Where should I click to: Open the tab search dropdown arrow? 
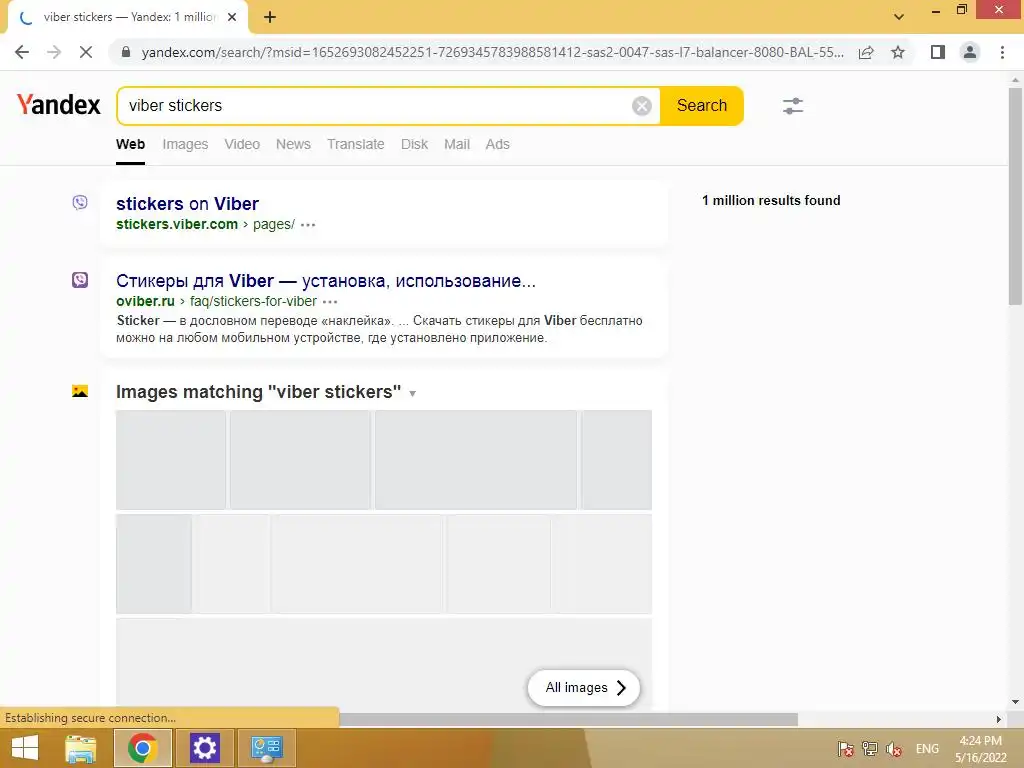(x=899, y=17)
